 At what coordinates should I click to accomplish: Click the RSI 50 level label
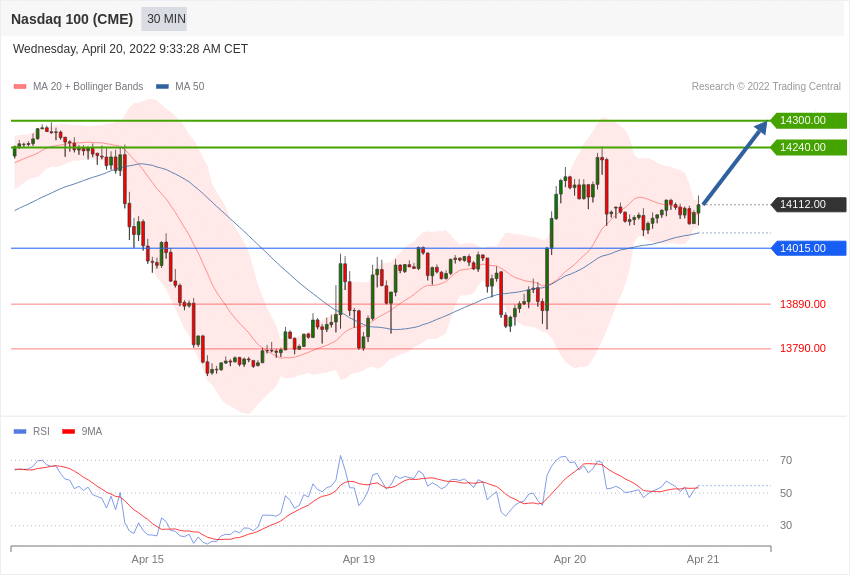(x=786, y=493)
